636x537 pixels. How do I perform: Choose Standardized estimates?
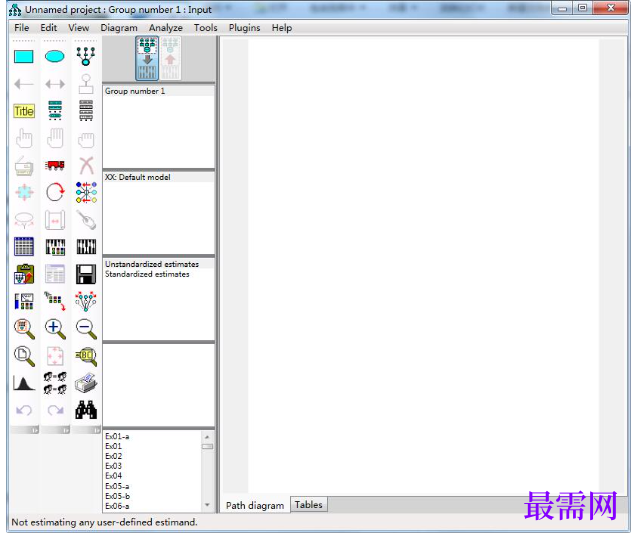pyautogui.click(x=159, y=274)
